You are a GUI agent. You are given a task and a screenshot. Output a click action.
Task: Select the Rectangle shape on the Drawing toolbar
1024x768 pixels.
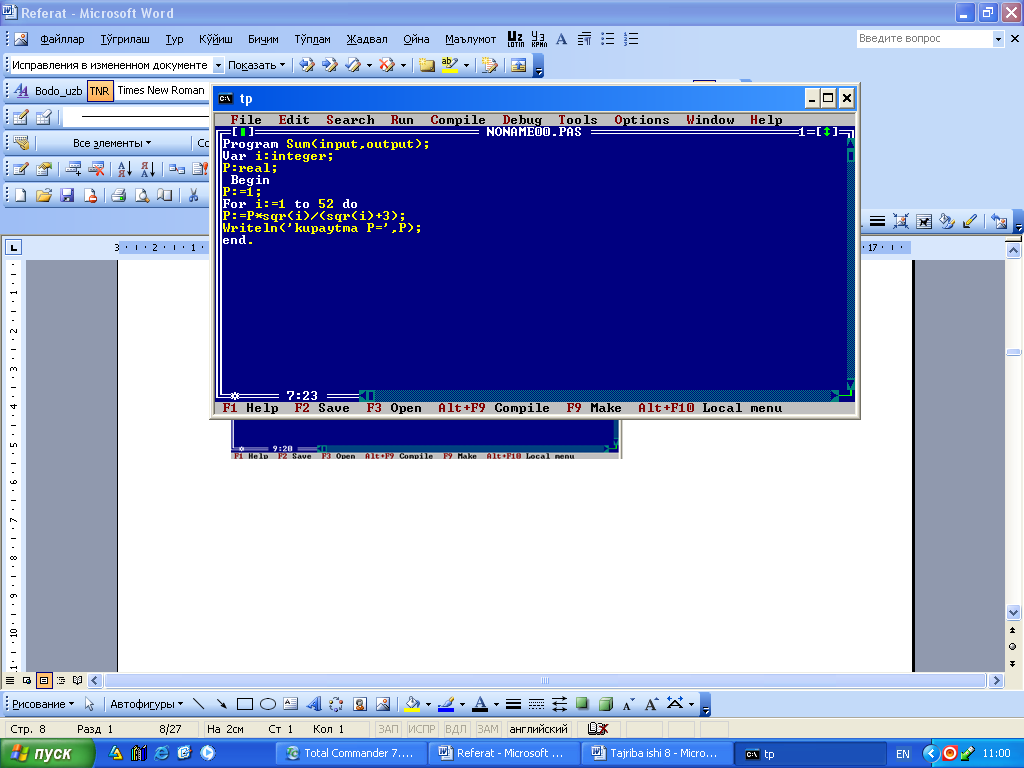click(245, 704)
